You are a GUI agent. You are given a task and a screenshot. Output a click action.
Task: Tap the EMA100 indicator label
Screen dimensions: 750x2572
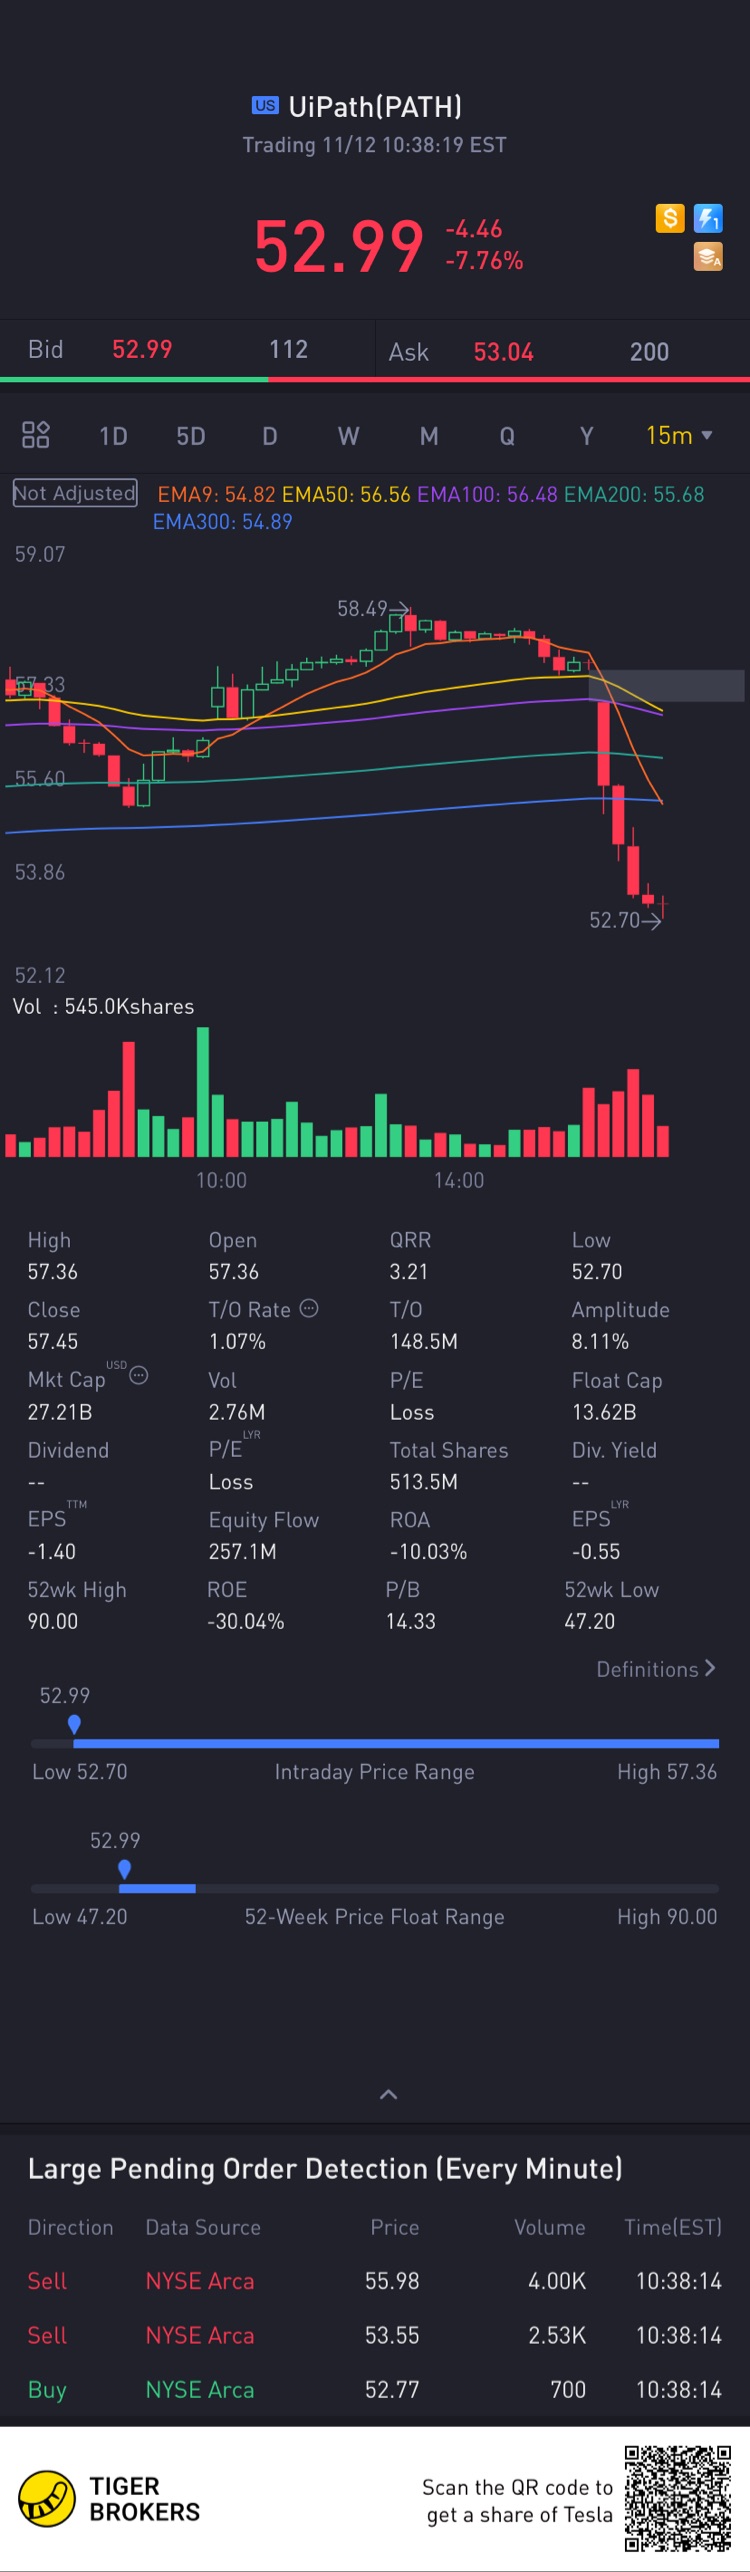[487, 494]
